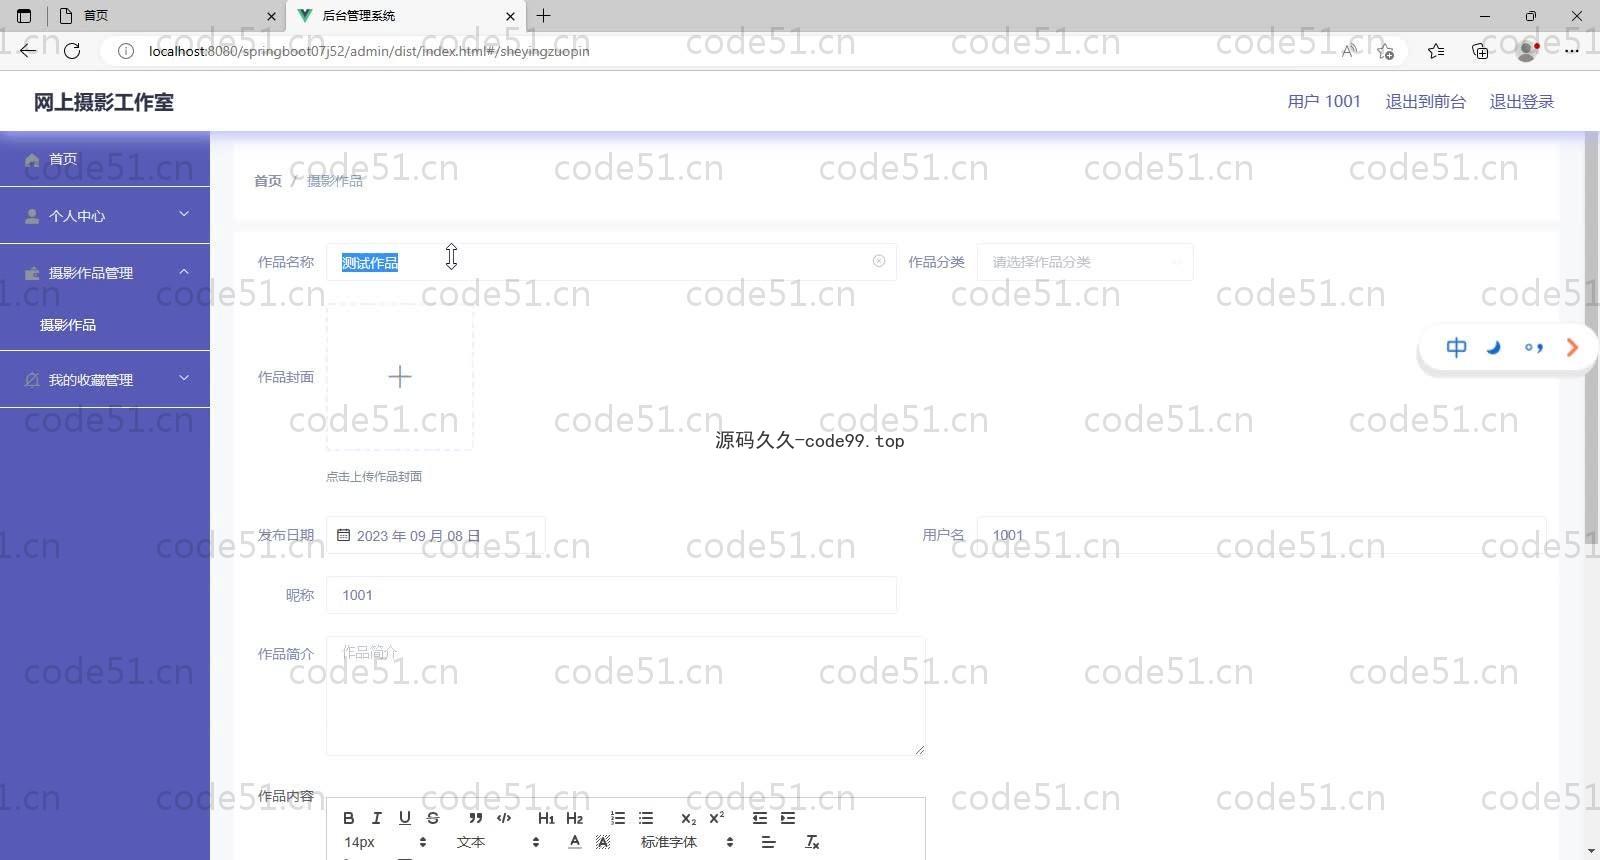Screen dimensions: 1600x860
Task: Apply subscript formatting
Action: pos(688,818)
